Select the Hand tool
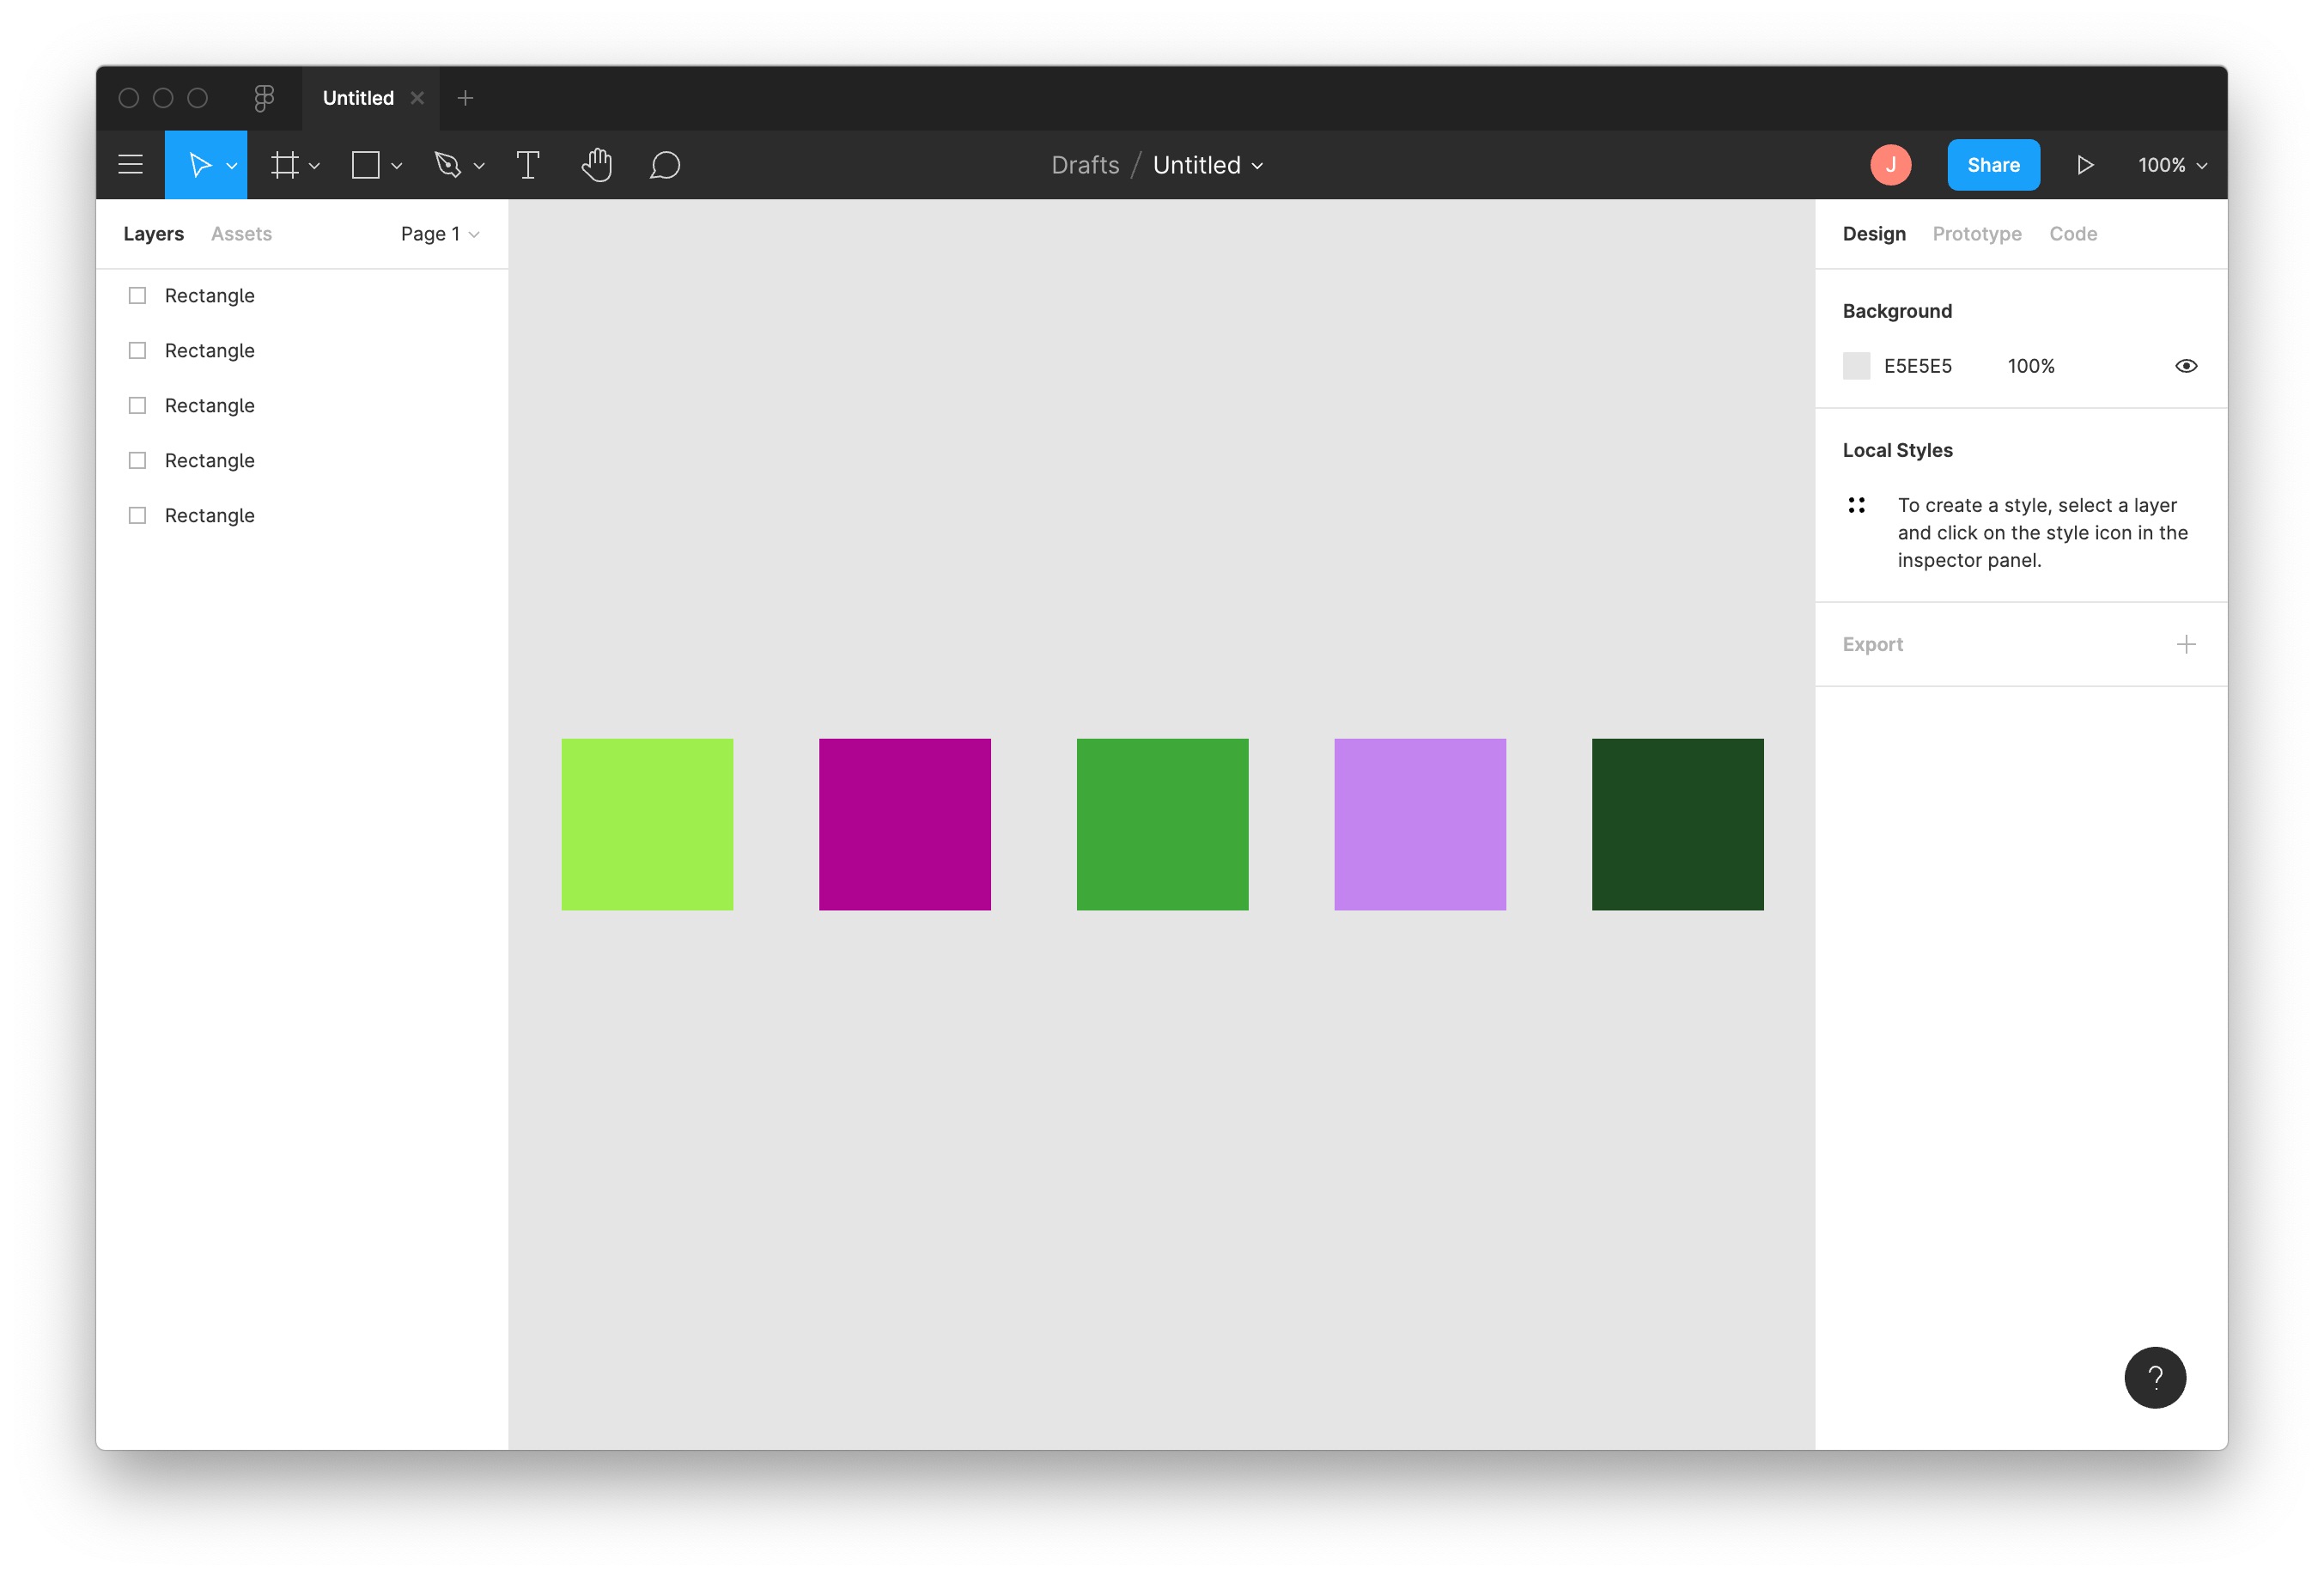The height and width of the screenshot is (1577, 2324). pyautogui.click(x=597, y=165)
